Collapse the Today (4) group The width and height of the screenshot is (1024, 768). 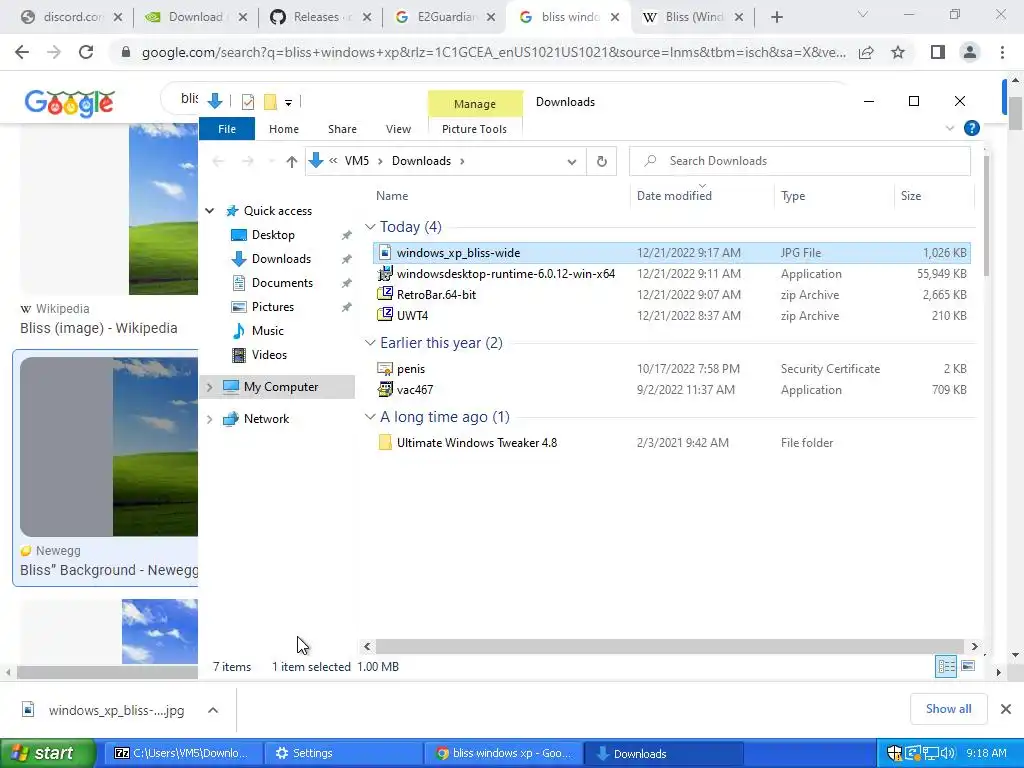[370, 227]
